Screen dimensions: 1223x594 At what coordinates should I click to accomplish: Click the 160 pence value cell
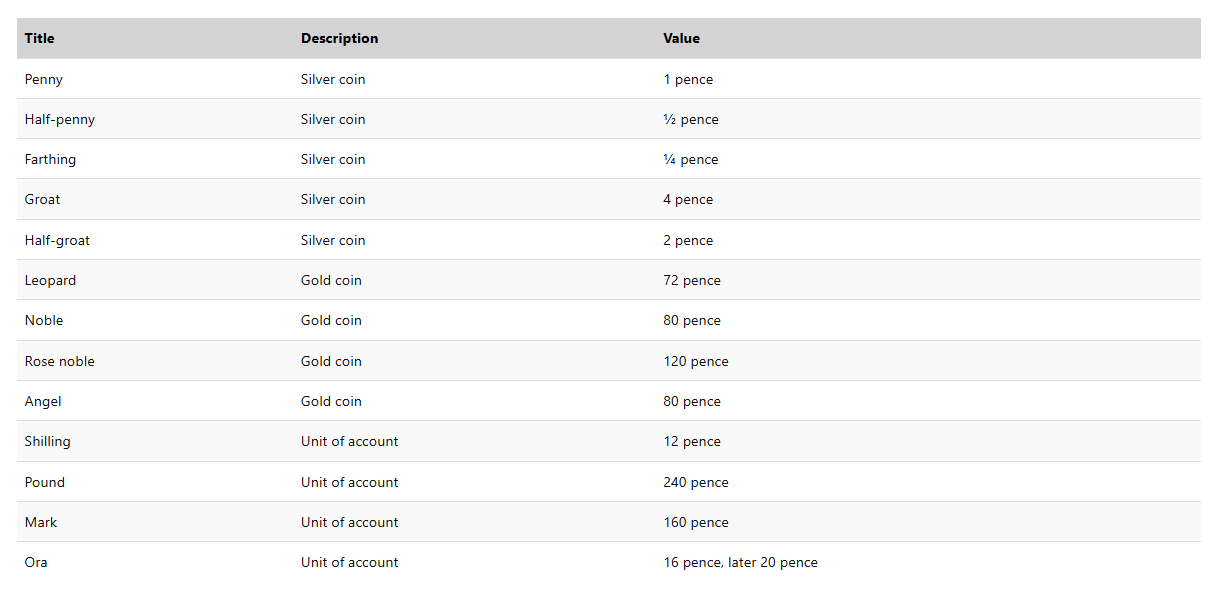click(x=696, y=522)
